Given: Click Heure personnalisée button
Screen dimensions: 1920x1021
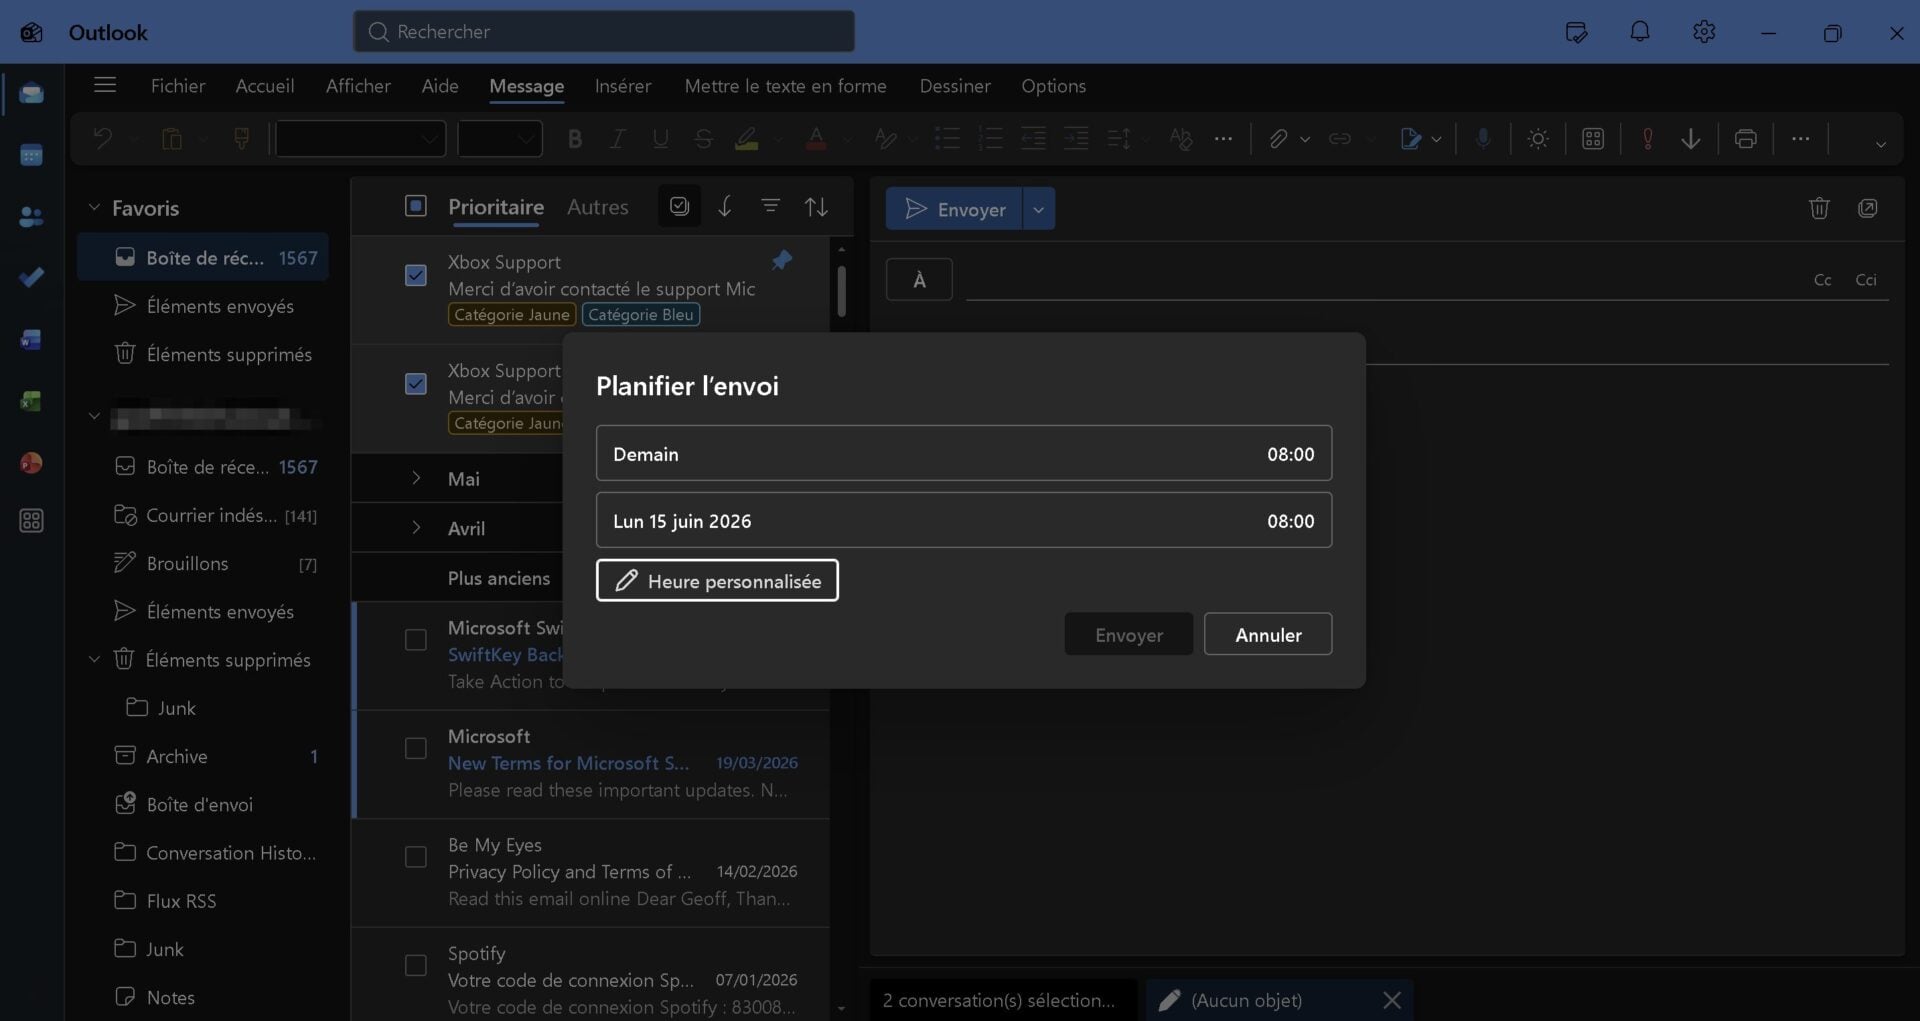Looking at the screenshot, I should point(717,581).
